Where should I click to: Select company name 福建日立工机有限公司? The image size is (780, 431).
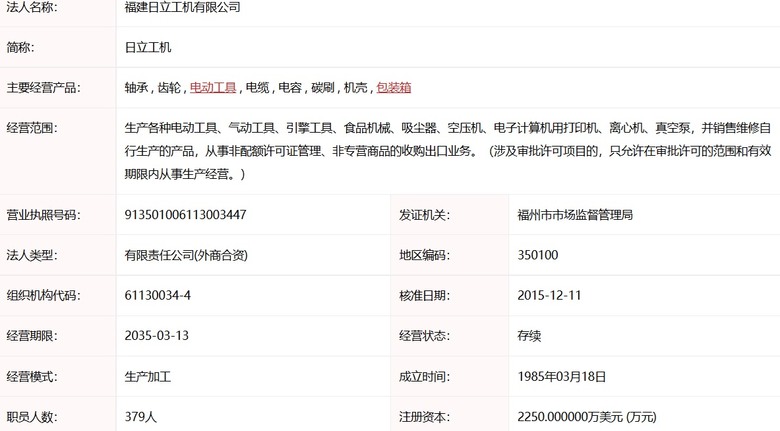(183, 7)
